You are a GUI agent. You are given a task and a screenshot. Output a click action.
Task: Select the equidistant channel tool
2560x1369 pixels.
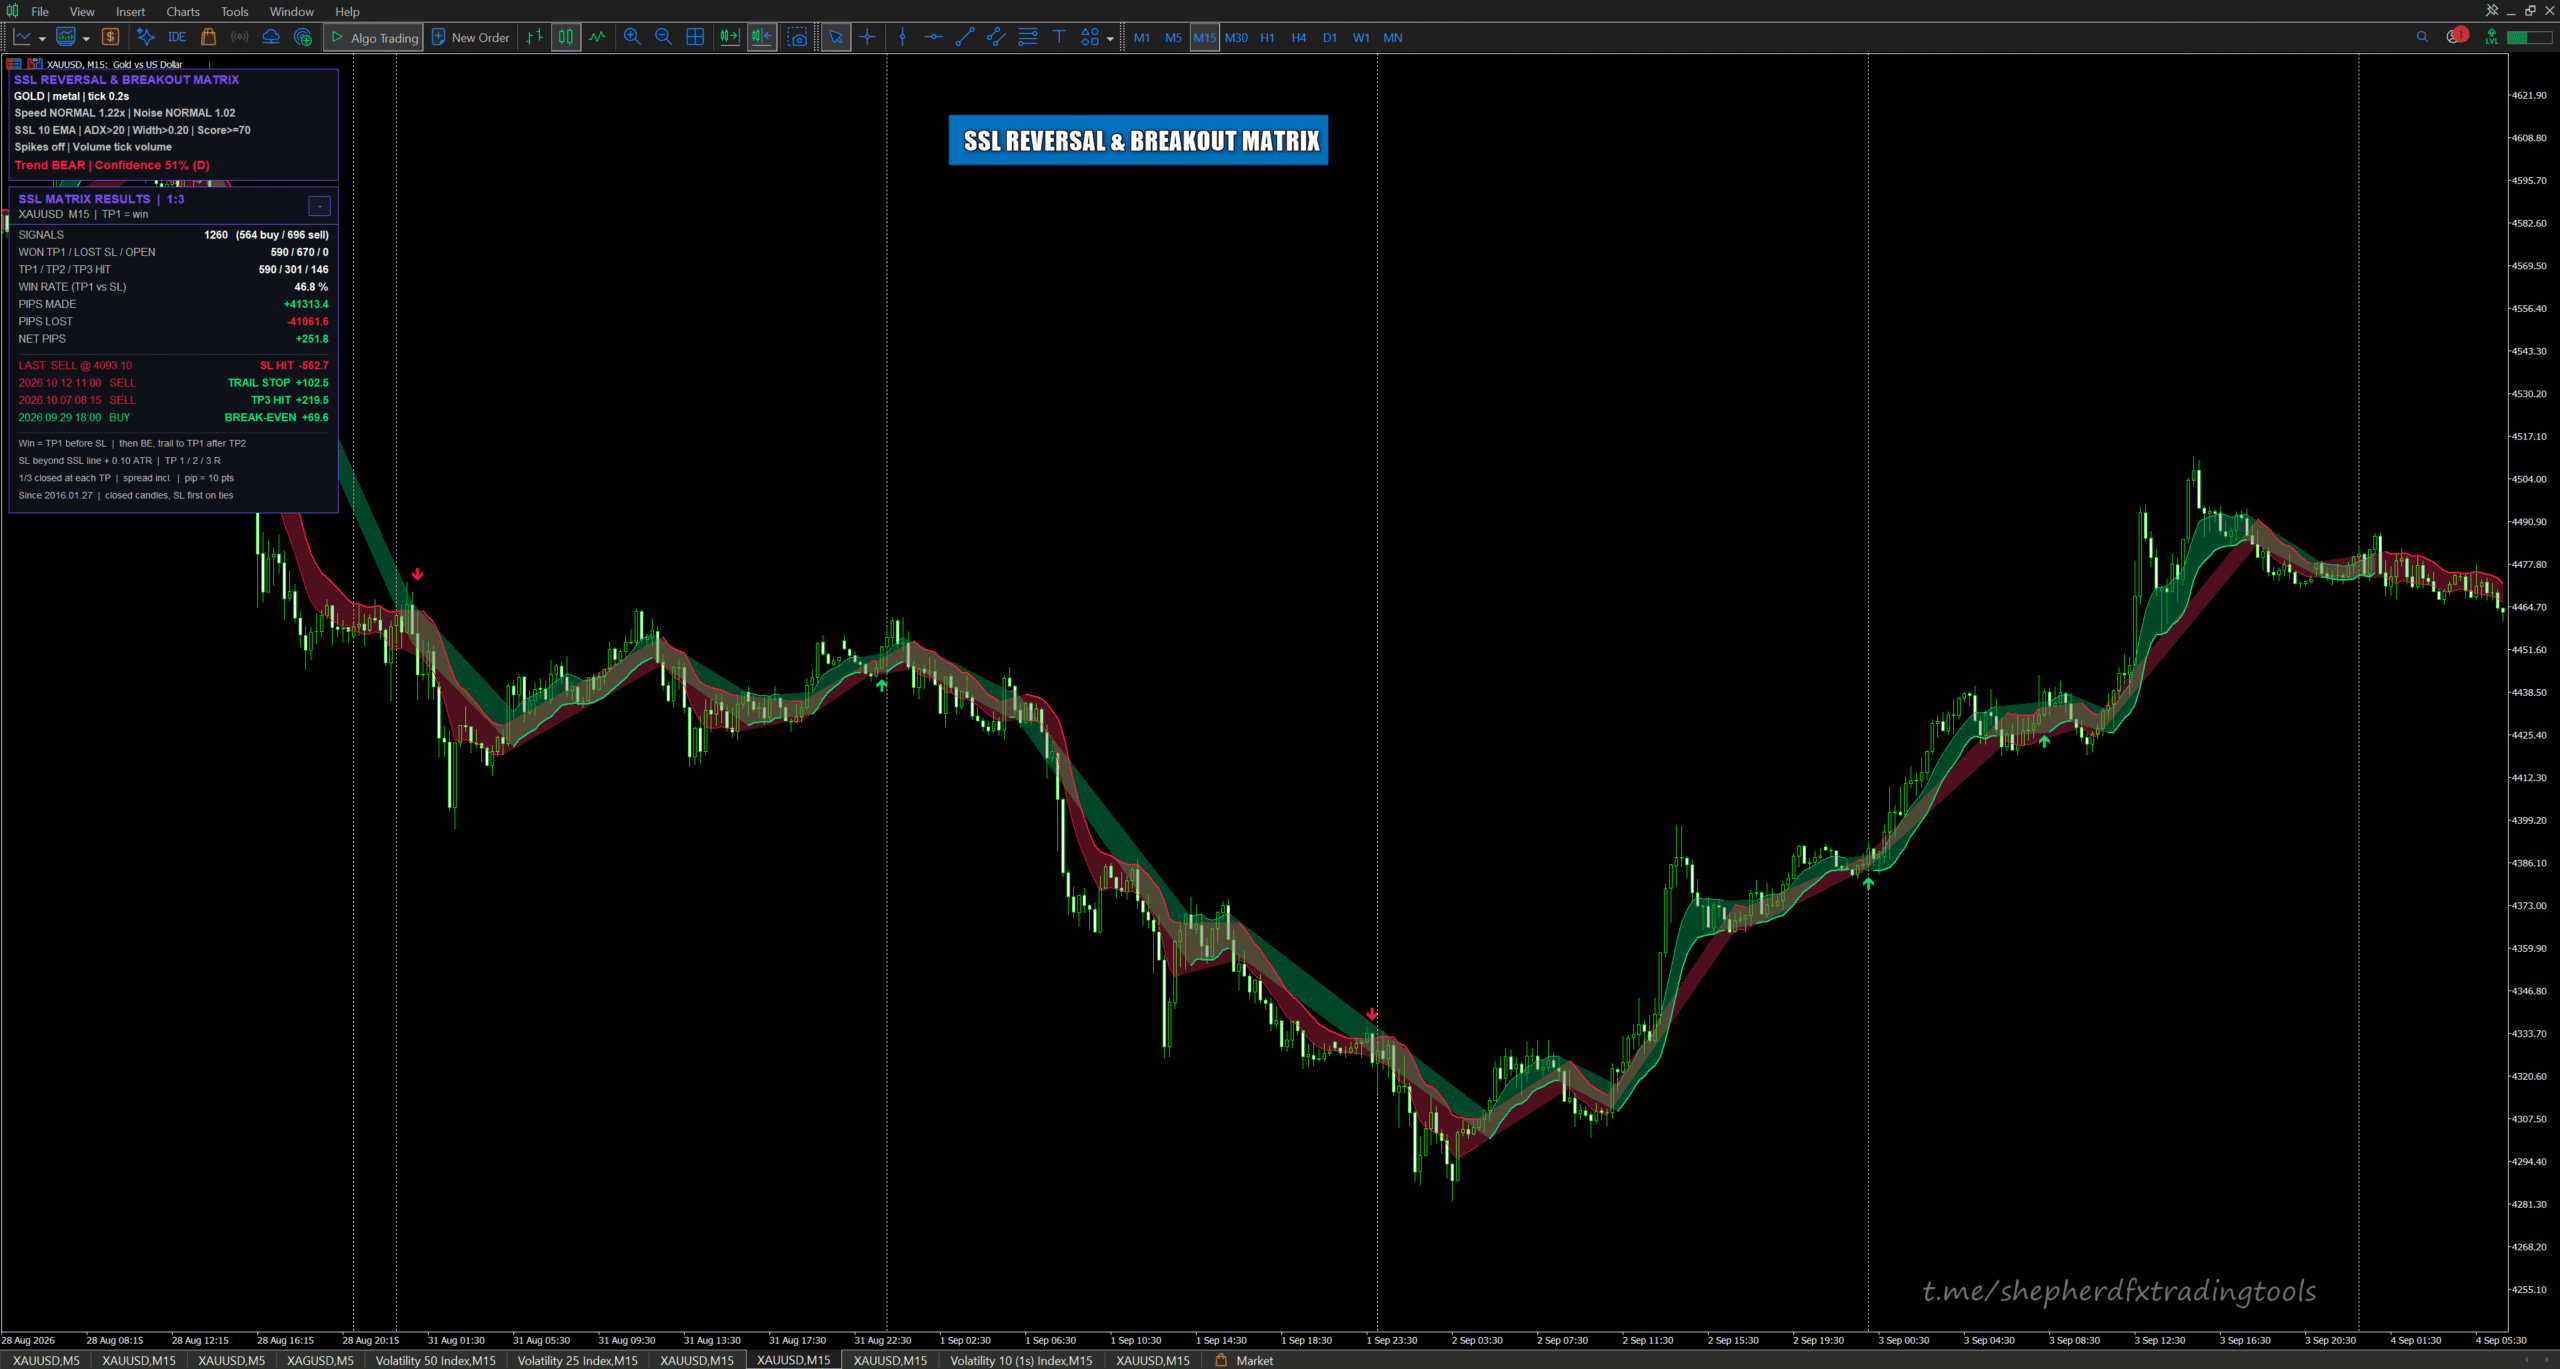996,37
